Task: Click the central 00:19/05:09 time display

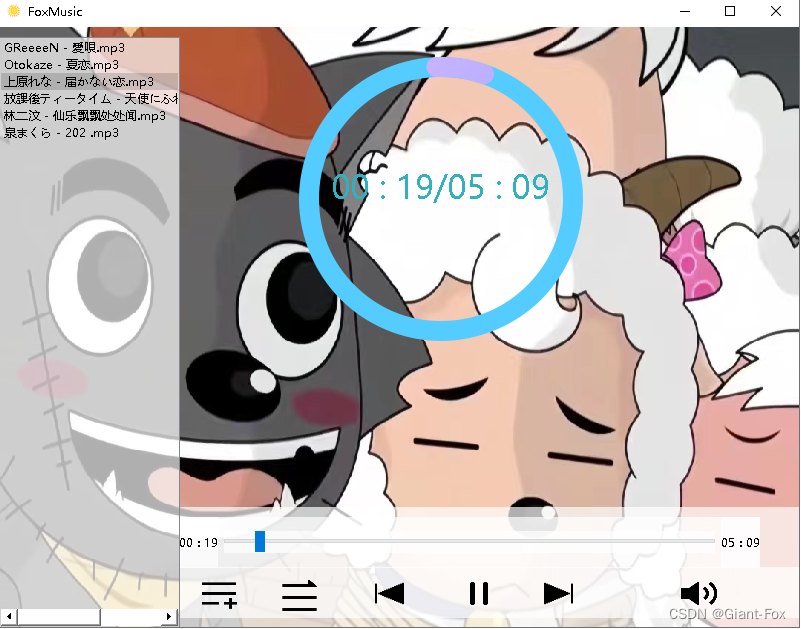Action: pos(440,187)
